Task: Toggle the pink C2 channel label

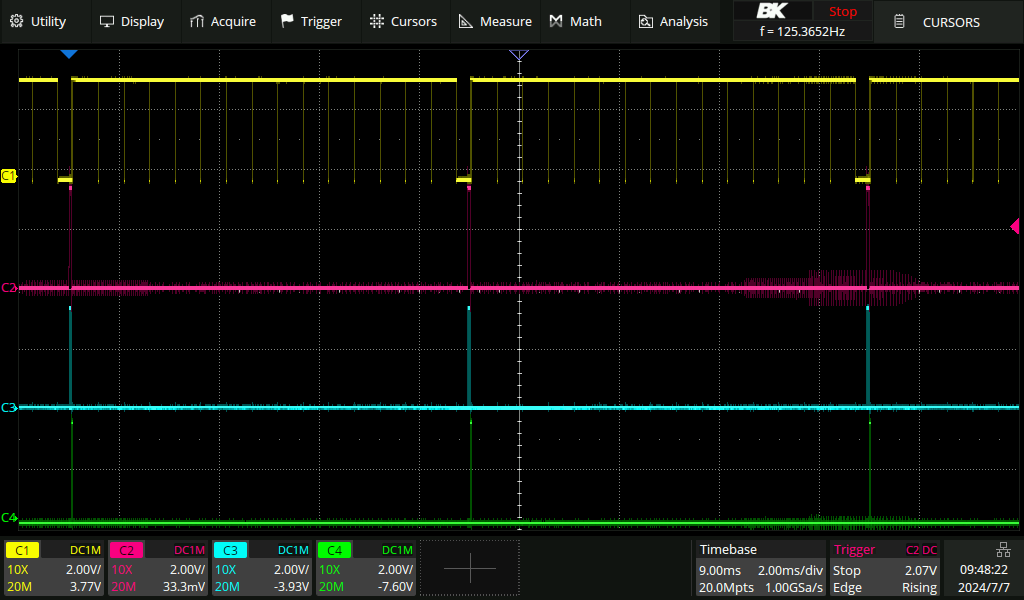Action: pyautogui.click(x=126, y=550)
